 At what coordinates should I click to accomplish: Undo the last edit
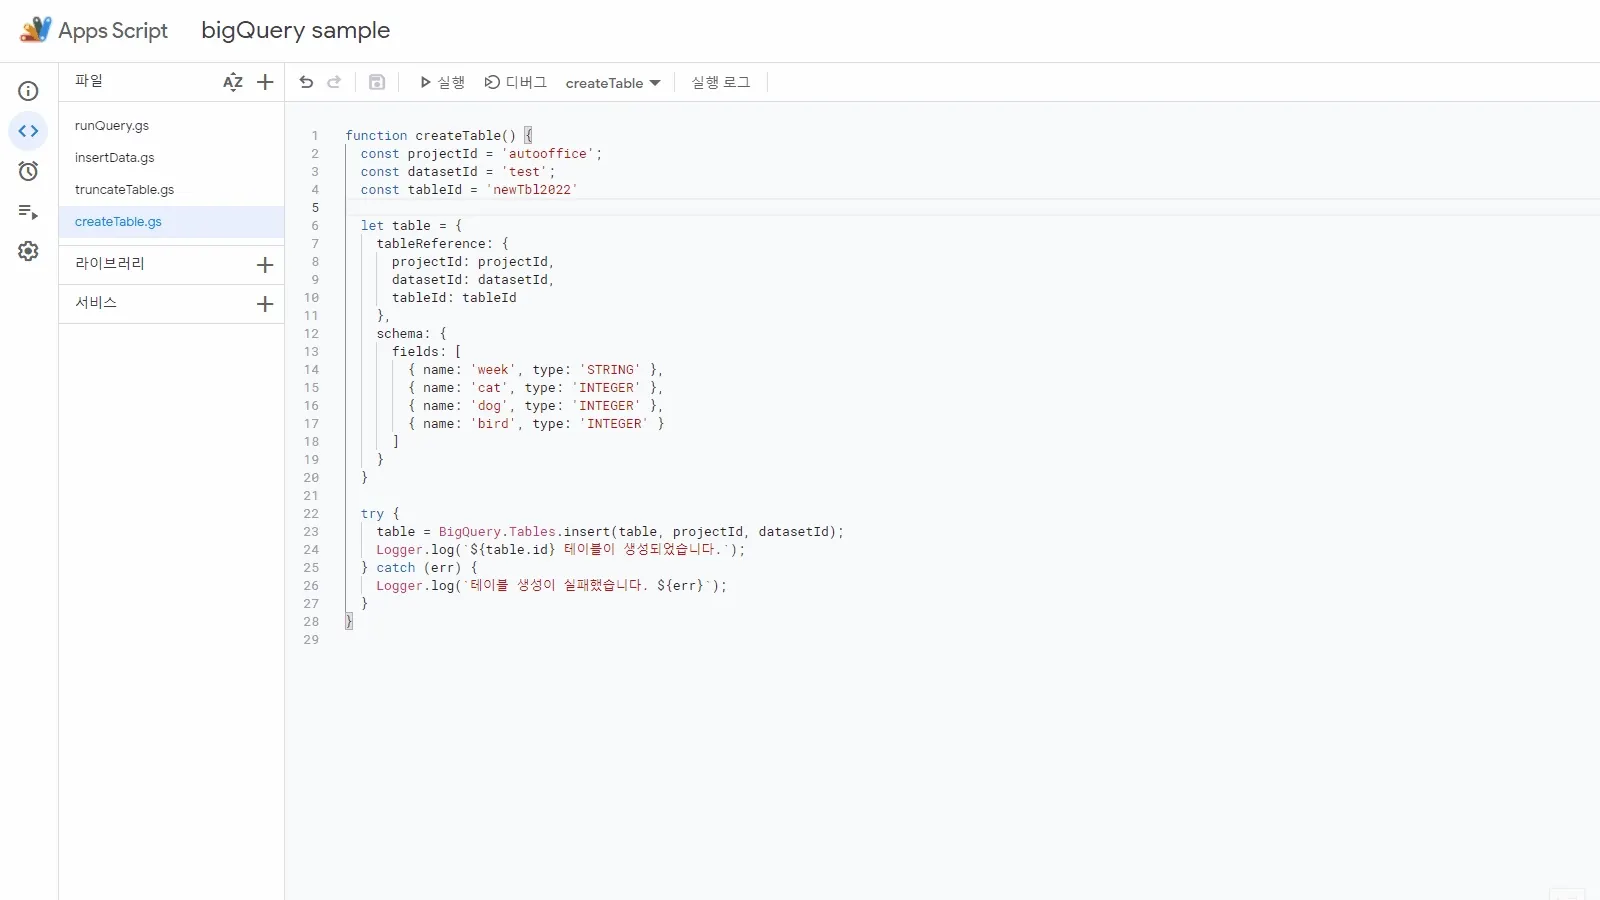tap(306, 82)
